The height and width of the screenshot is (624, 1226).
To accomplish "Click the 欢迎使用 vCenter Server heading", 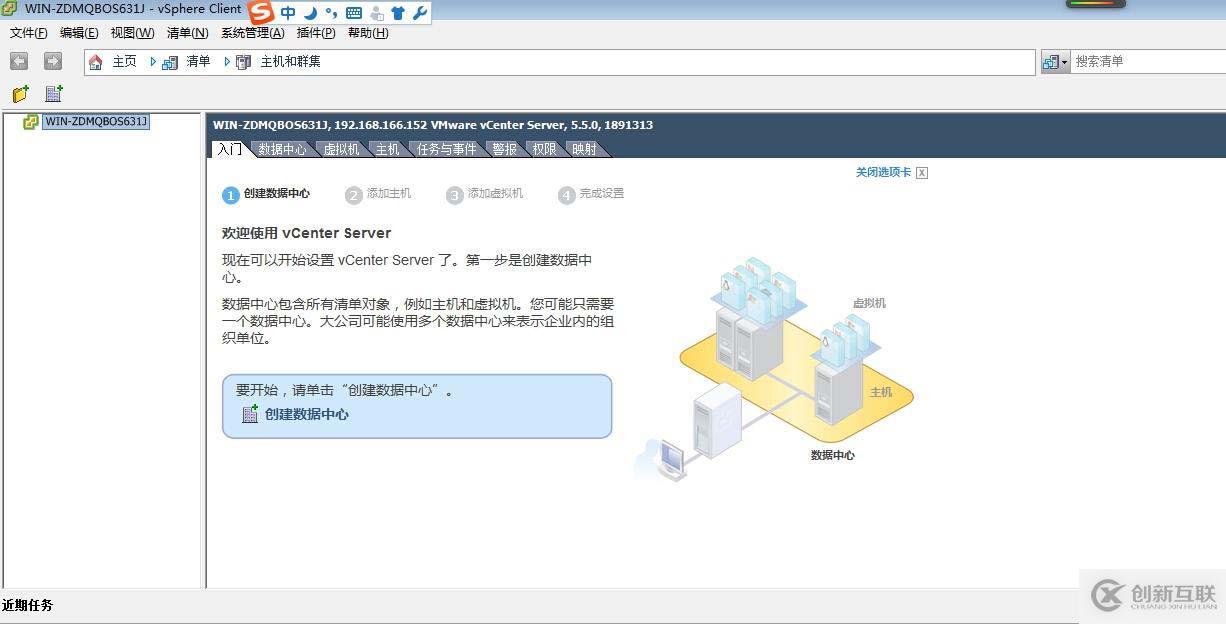I will click(306, 233).
